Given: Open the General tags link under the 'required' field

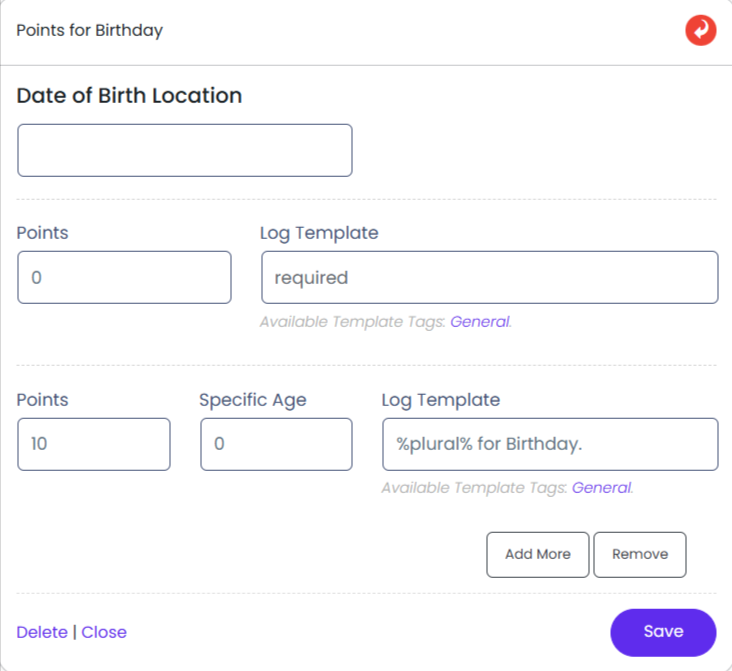Looking at the screenshot, I should point(479,322).
